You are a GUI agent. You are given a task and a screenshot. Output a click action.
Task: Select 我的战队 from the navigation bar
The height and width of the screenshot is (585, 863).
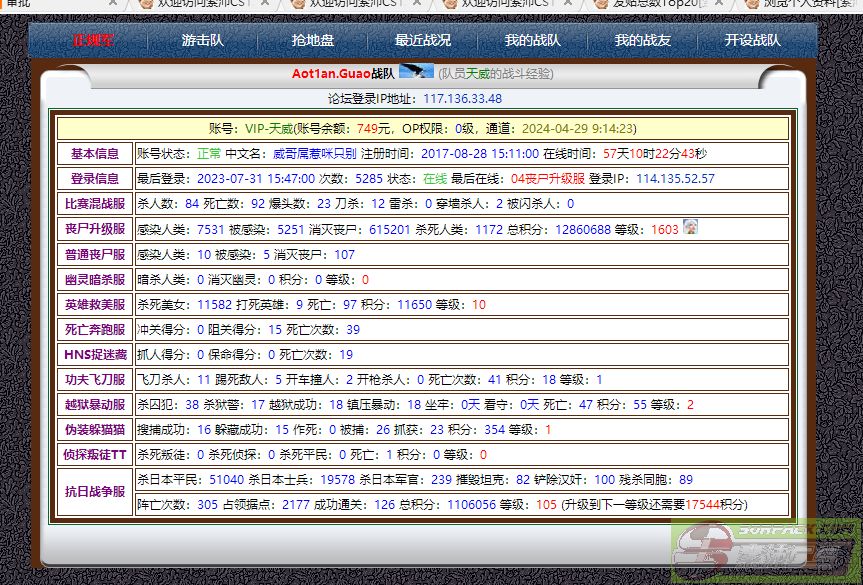(532, 41)
